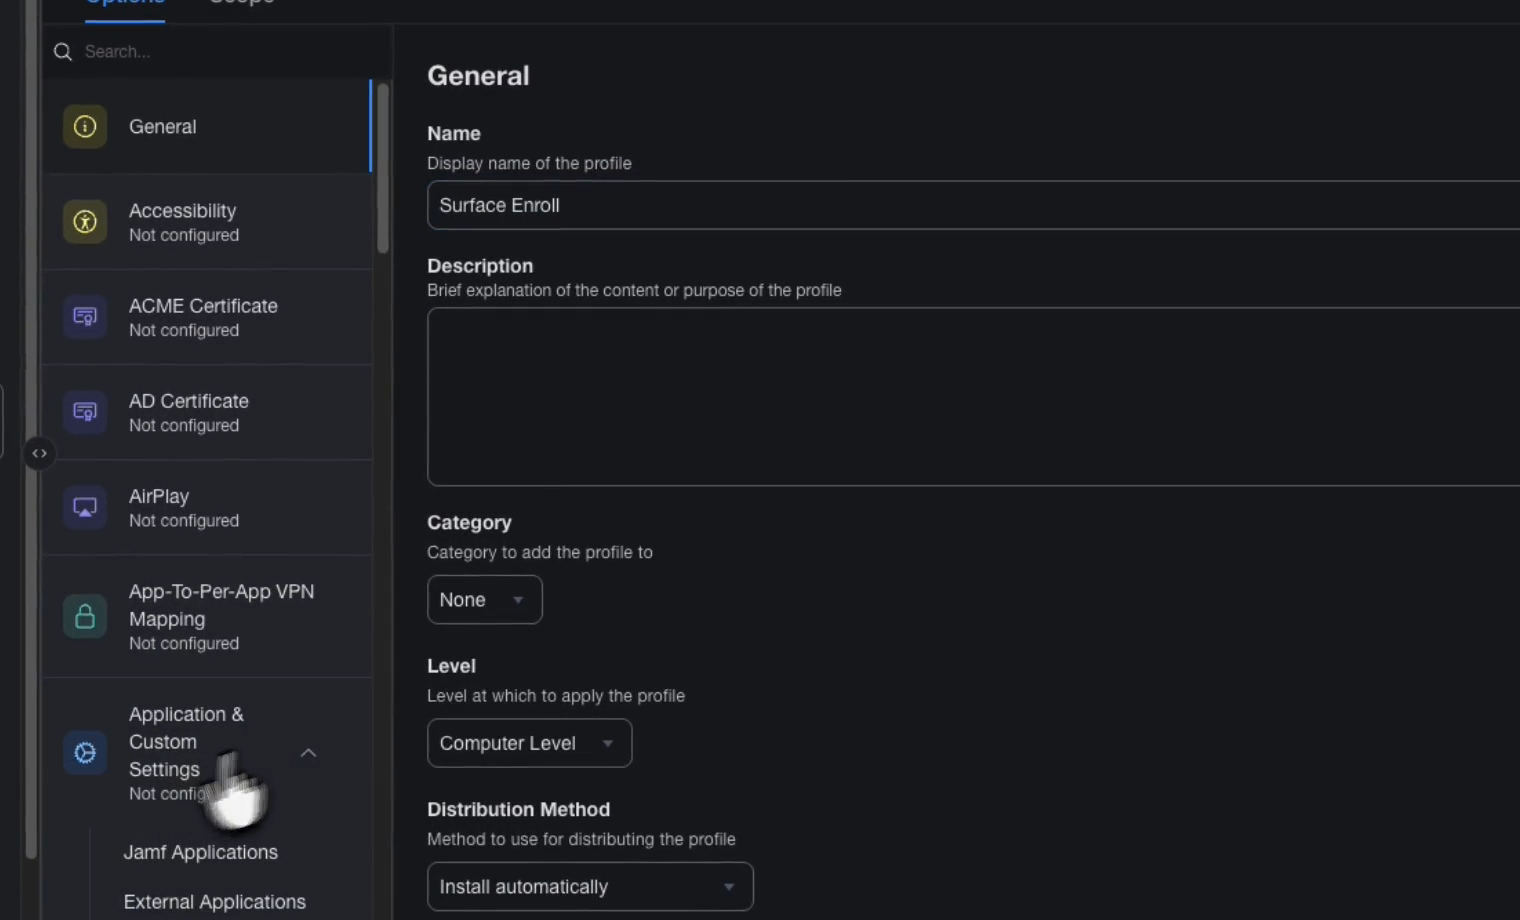
Task: Open the Distribution Method dropdown
Action: click(590, 887)
